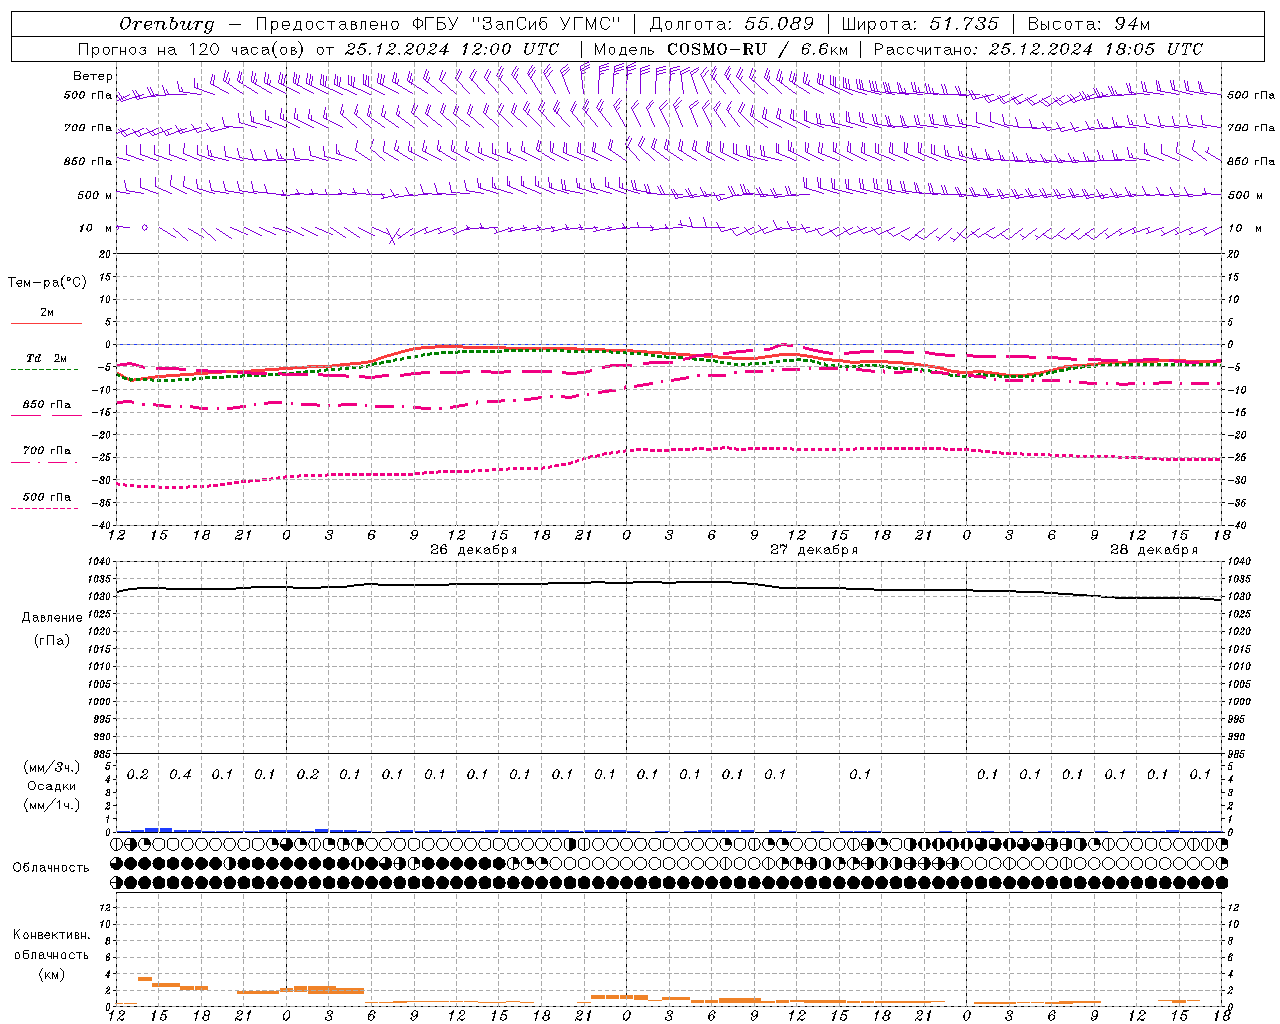Click the "(мм/1ч.)" precipitation unit label
1280x1024 pixels.
(x=52, y=805)
